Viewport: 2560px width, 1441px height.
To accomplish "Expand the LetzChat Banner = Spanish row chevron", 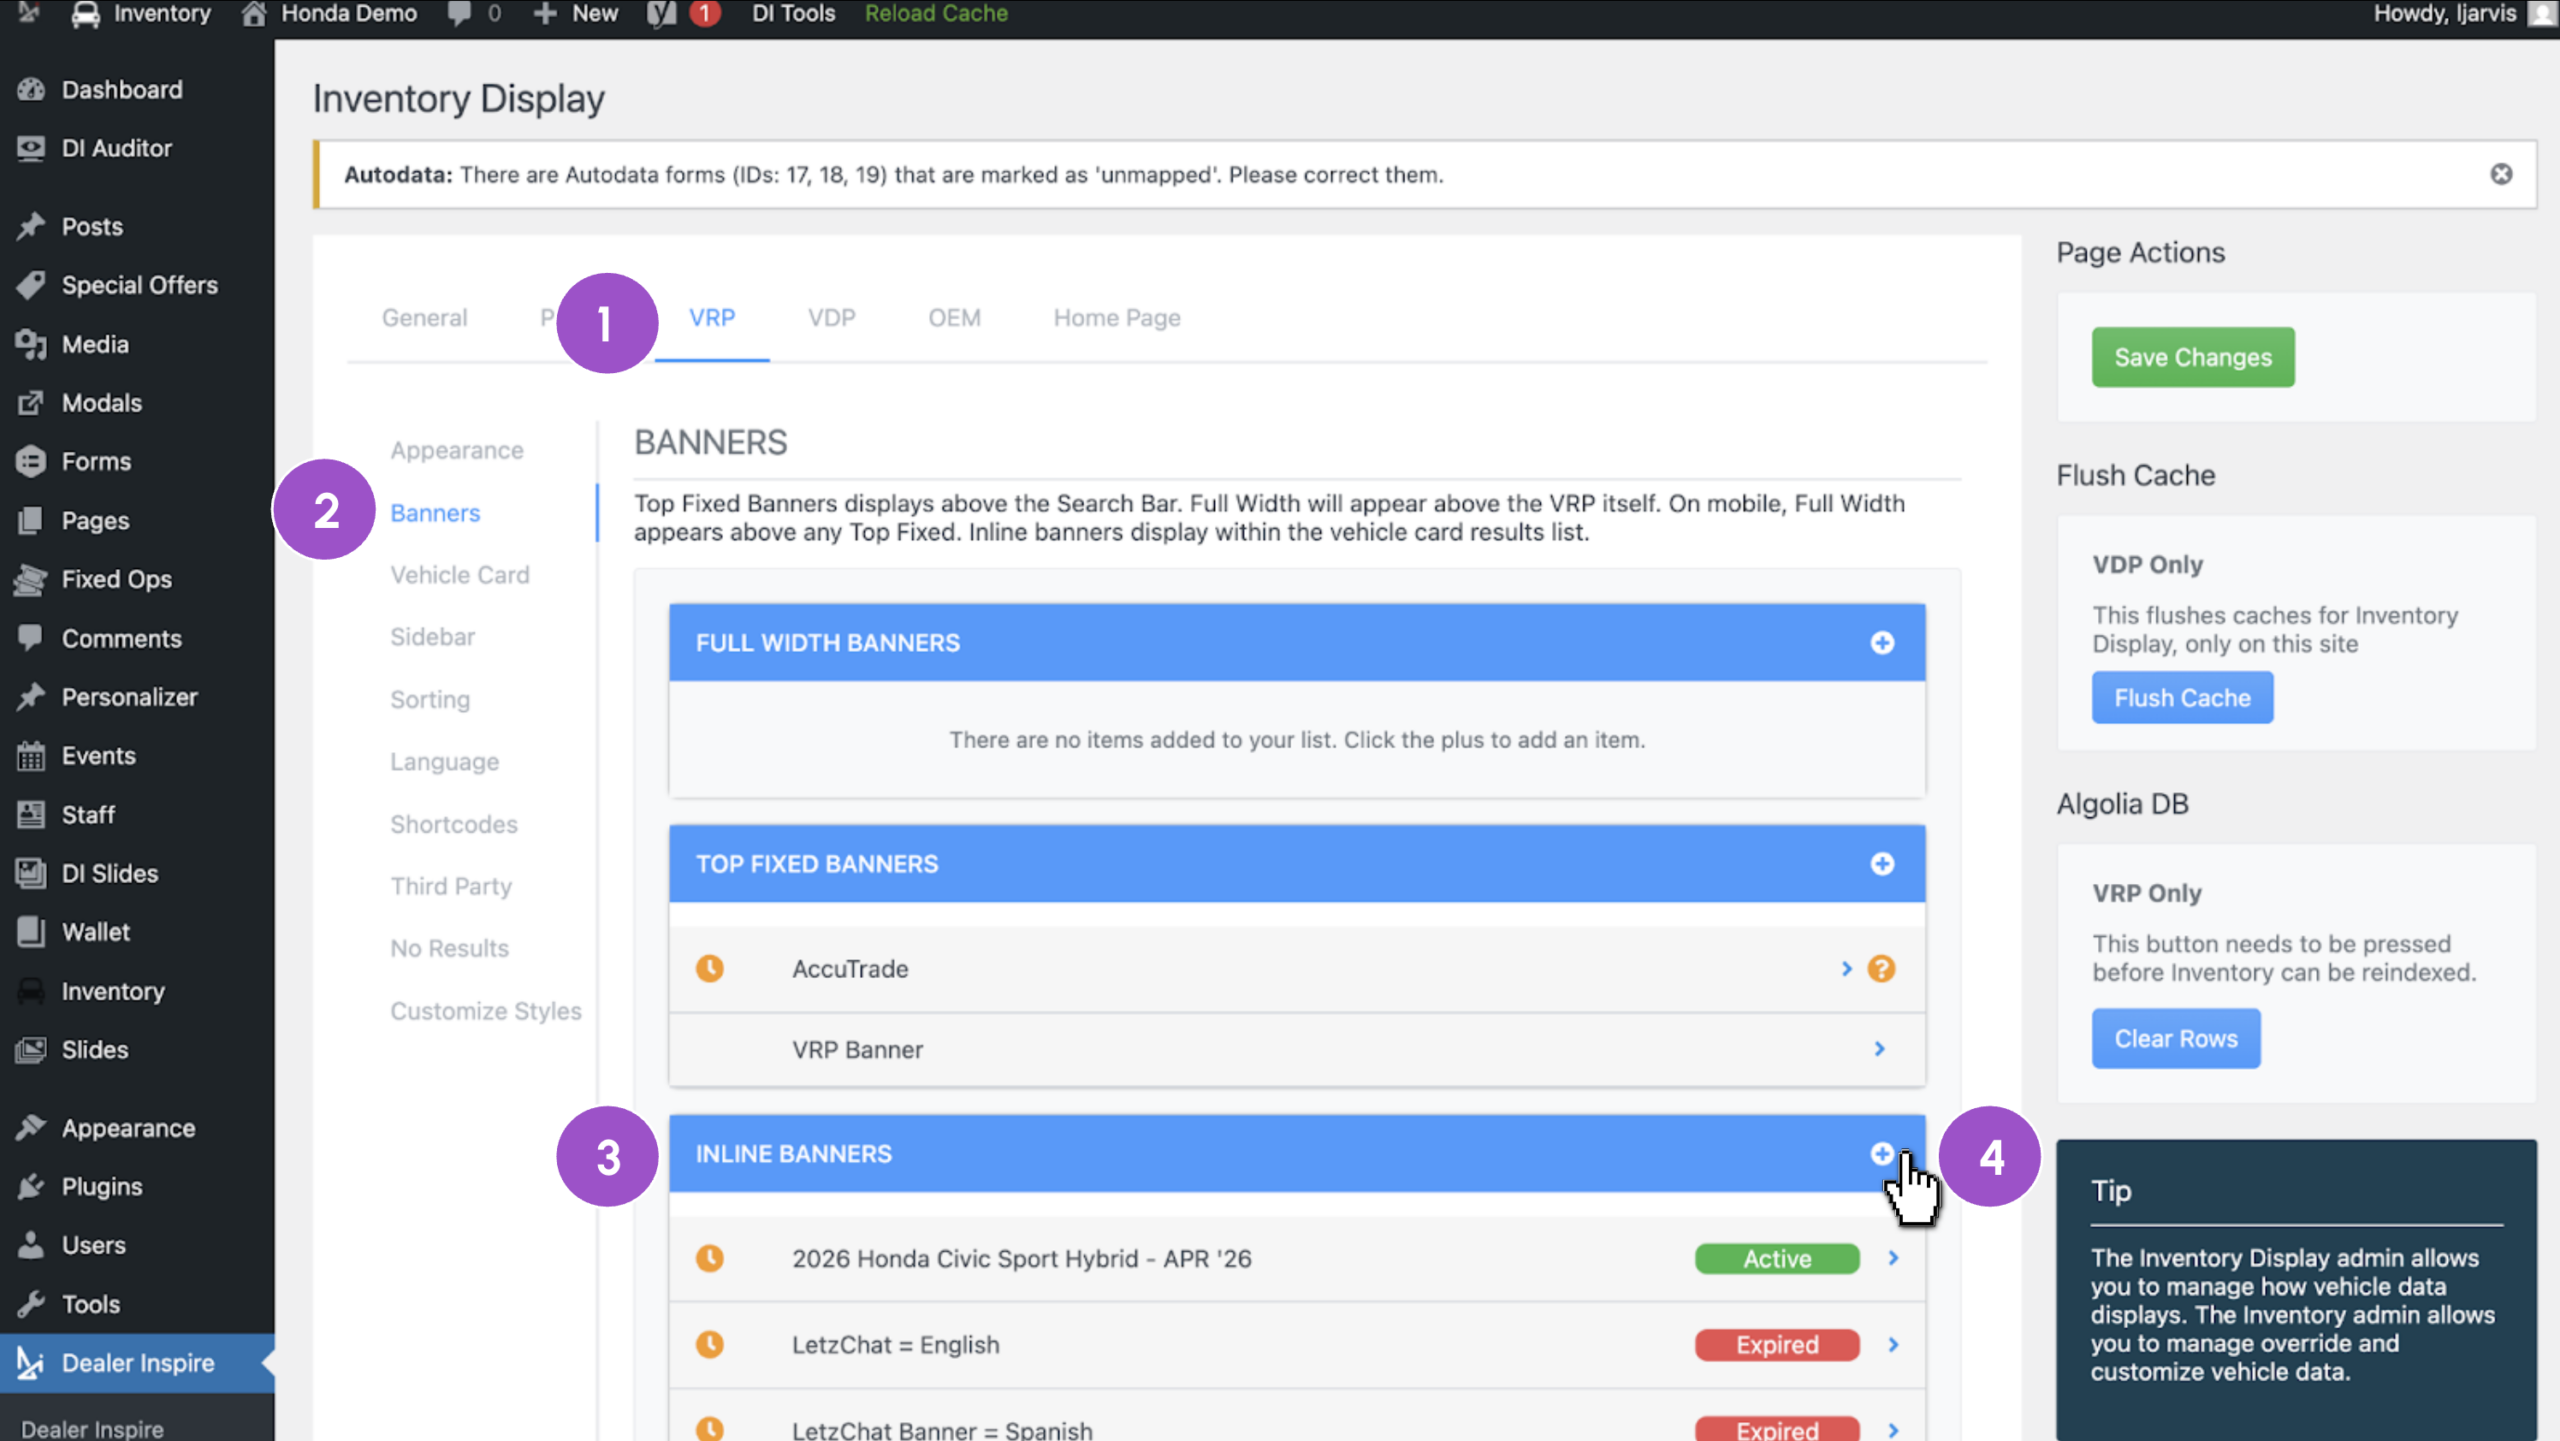I will (x=1893, y=1430).
